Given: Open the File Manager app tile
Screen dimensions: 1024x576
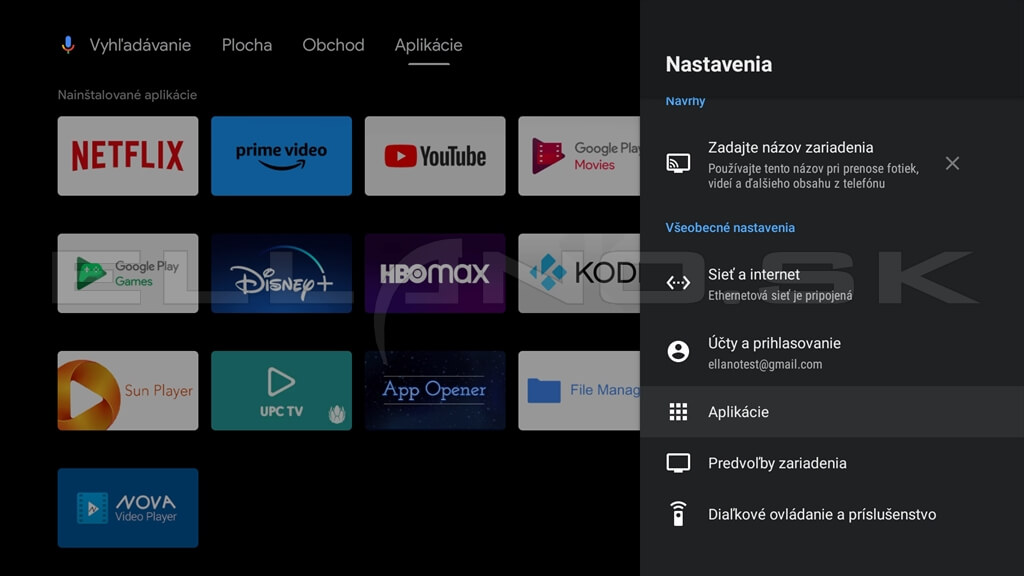Looking at the screenshot, I should 579,391.
